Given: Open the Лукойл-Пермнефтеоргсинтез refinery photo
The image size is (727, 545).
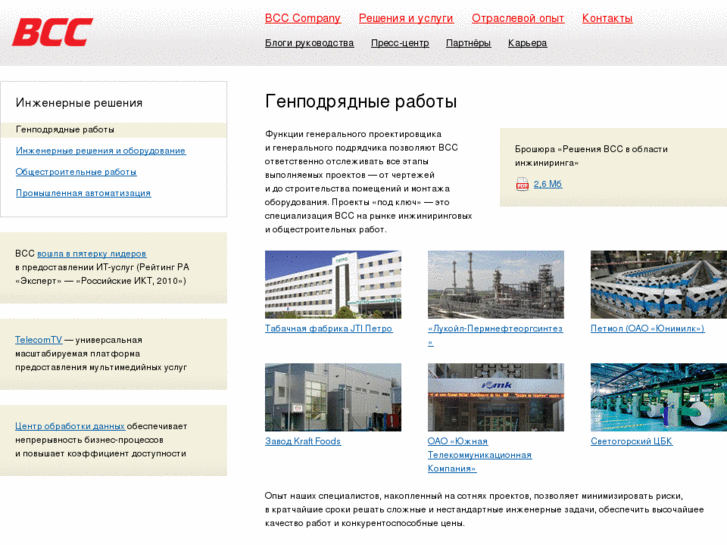Looking at the screenshot, I should pos(496,284).
